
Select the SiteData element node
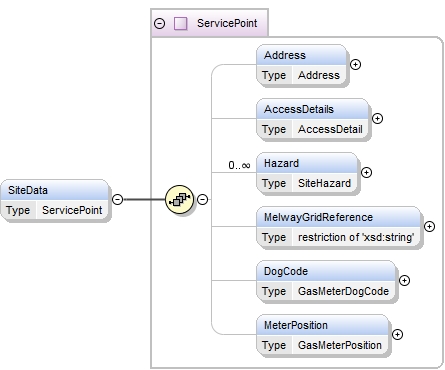[55, 200]
